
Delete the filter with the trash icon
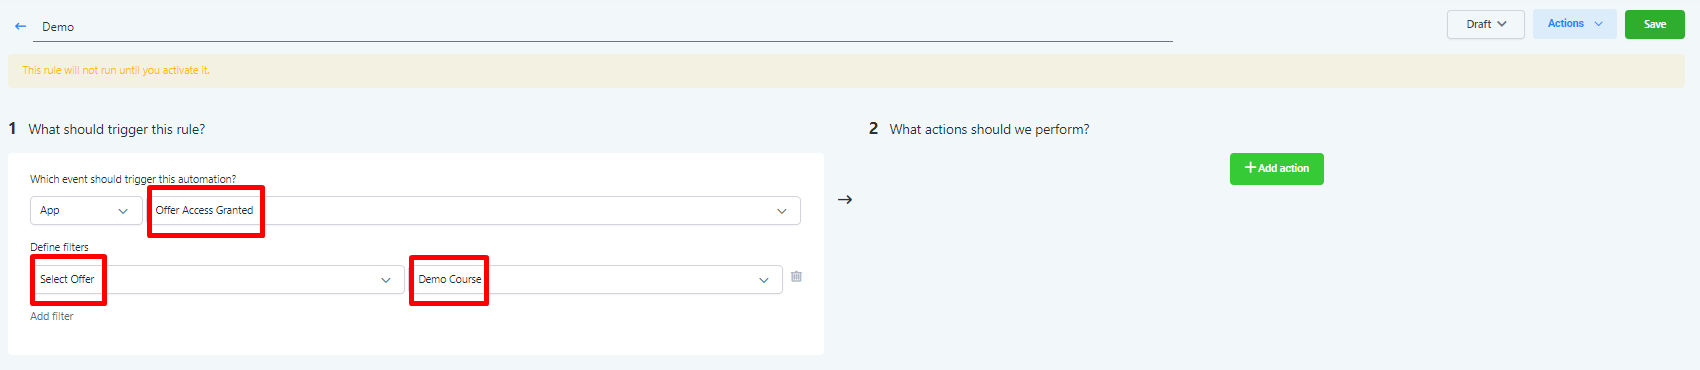coord(796,277)
